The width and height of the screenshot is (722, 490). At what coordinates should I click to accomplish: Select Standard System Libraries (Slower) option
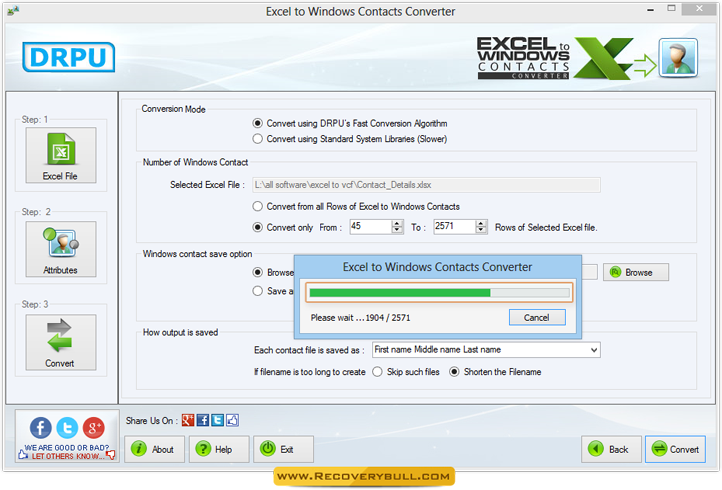pyautogui.click(x=257, y=139)
